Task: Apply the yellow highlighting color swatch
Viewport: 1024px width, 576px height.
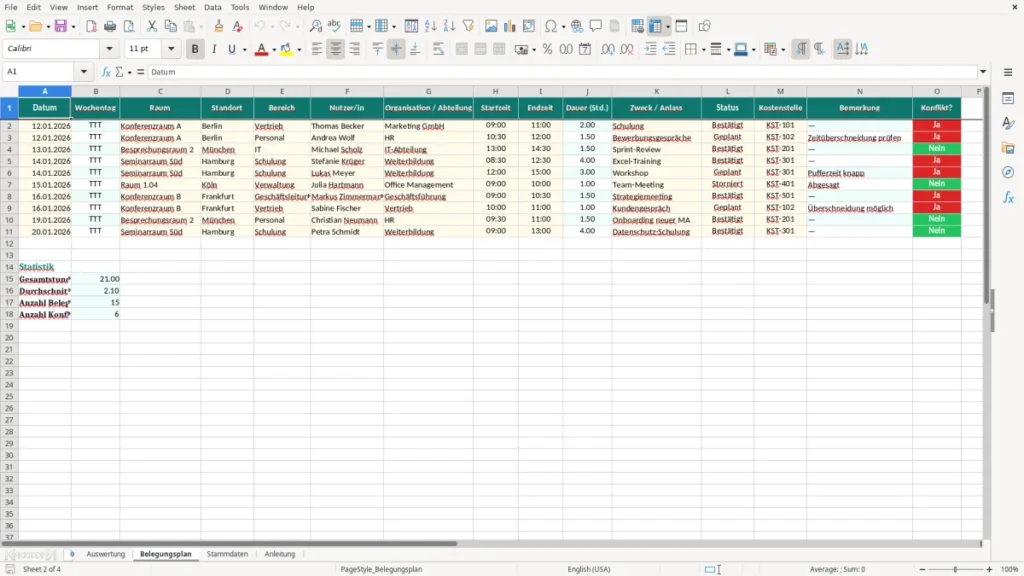Action: coord(286,49)
